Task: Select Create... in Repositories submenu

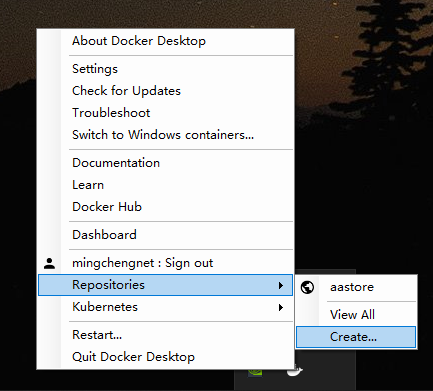Action: tap(356, 337)
